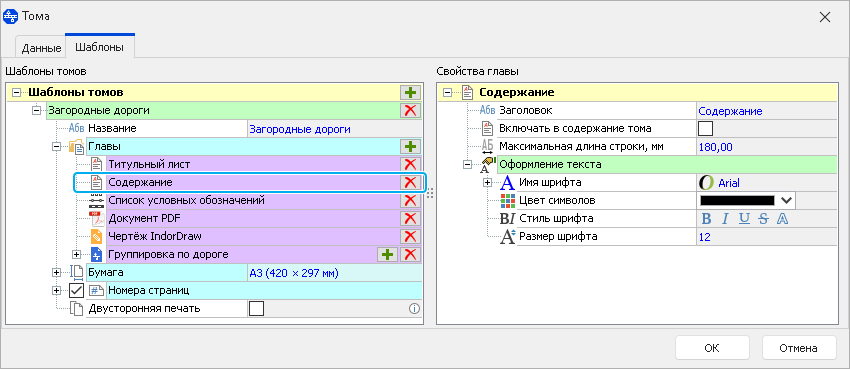The height and width of the screenshot is (369, 850).
Task: Click the Список условных обозначений icon
Action: pos(96,200)
